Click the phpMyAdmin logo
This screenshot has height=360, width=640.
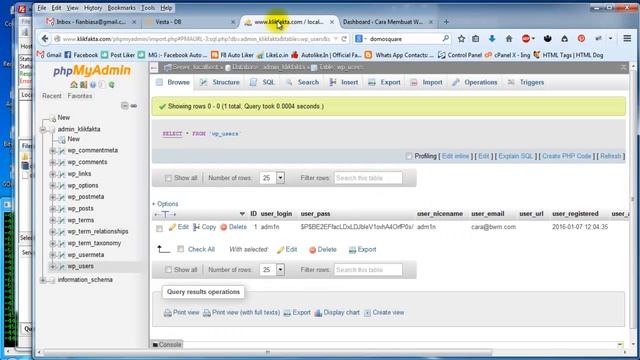pos(92,71)
